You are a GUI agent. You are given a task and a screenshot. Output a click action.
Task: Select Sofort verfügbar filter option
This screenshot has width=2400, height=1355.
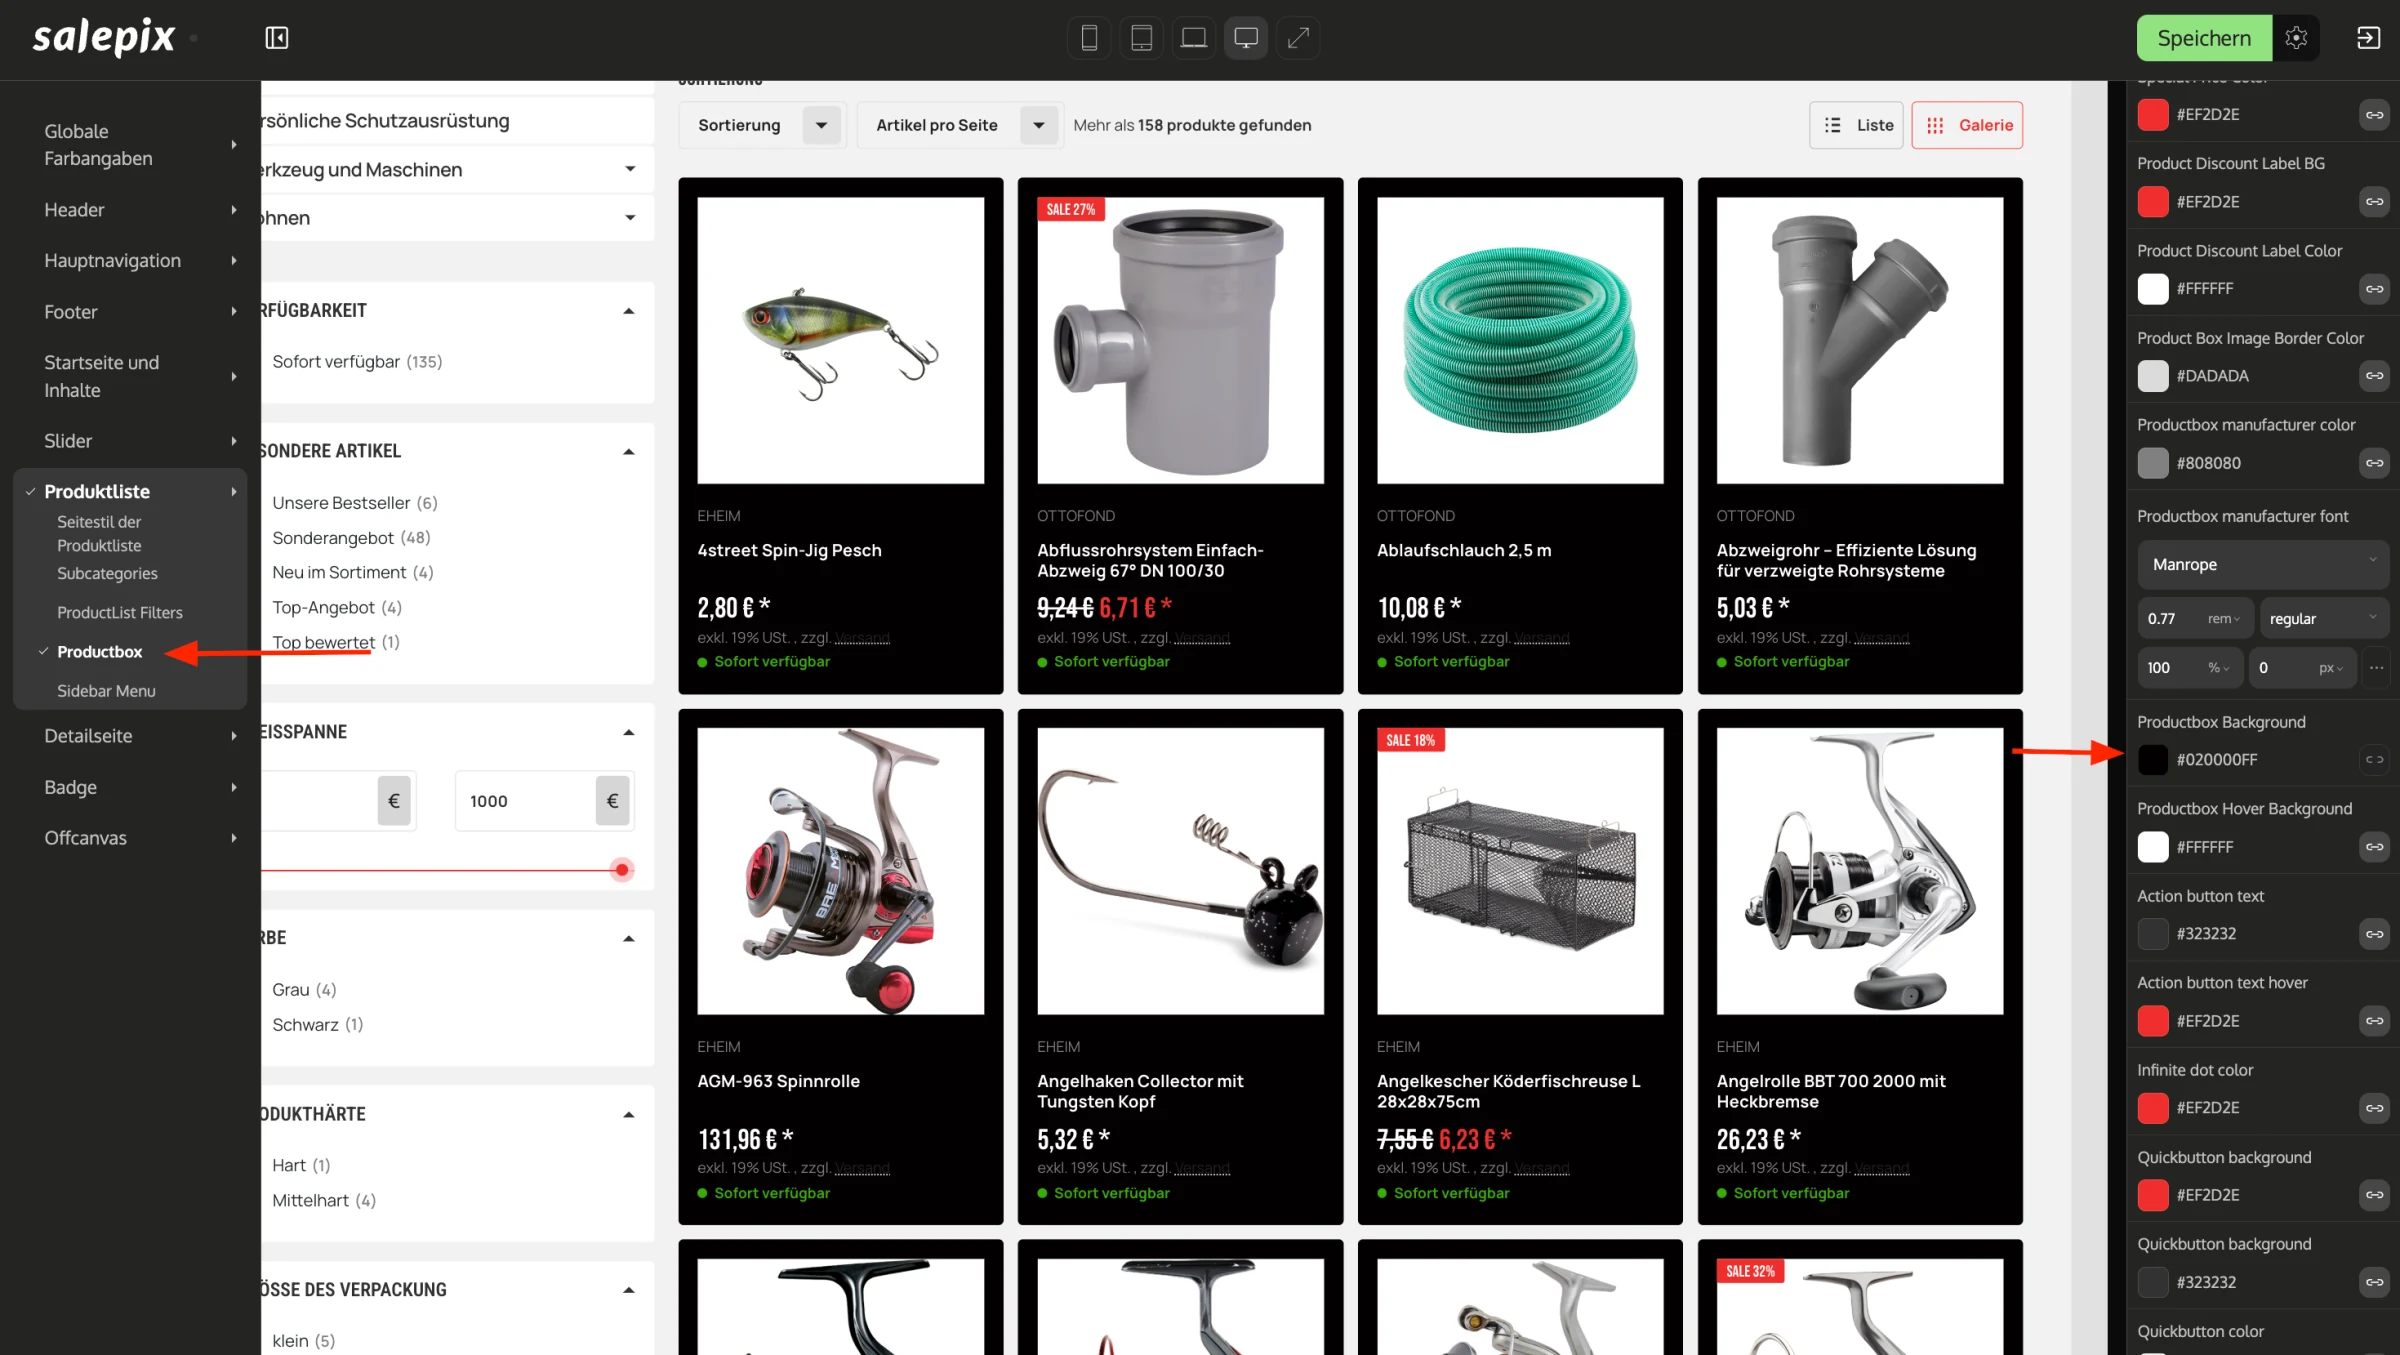pos(357,362)
